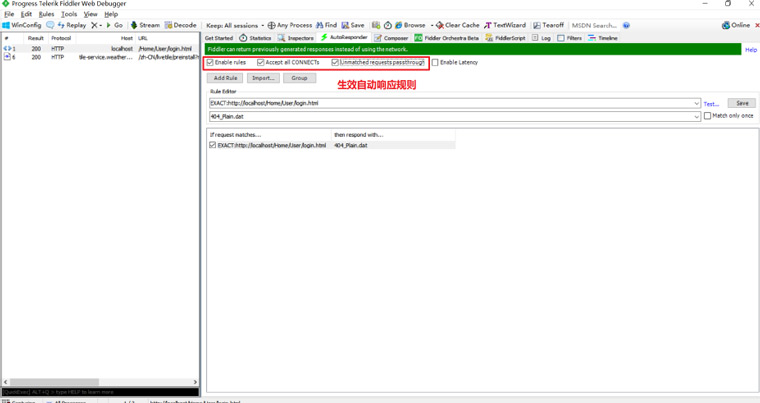Open the Rules menu
Viewport: 760px width, 403px height.
47,14
